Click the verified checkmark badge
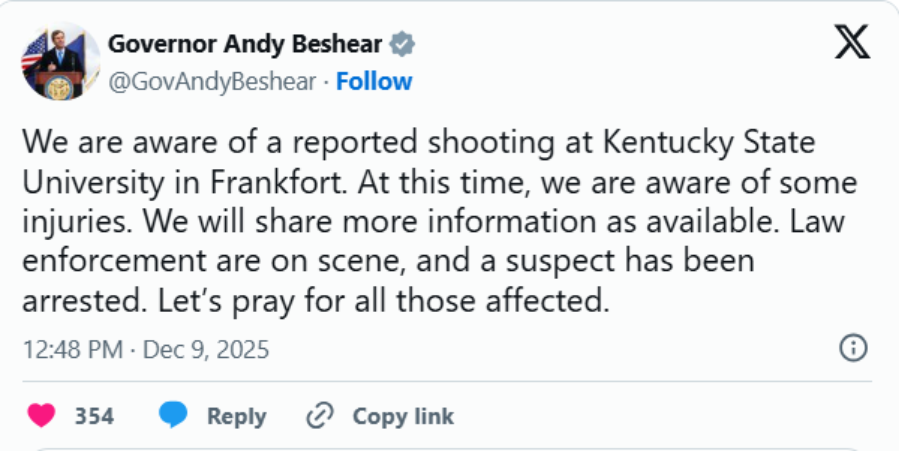The width and height of the screenshot is (900, 451). click(x=403, y=45)
